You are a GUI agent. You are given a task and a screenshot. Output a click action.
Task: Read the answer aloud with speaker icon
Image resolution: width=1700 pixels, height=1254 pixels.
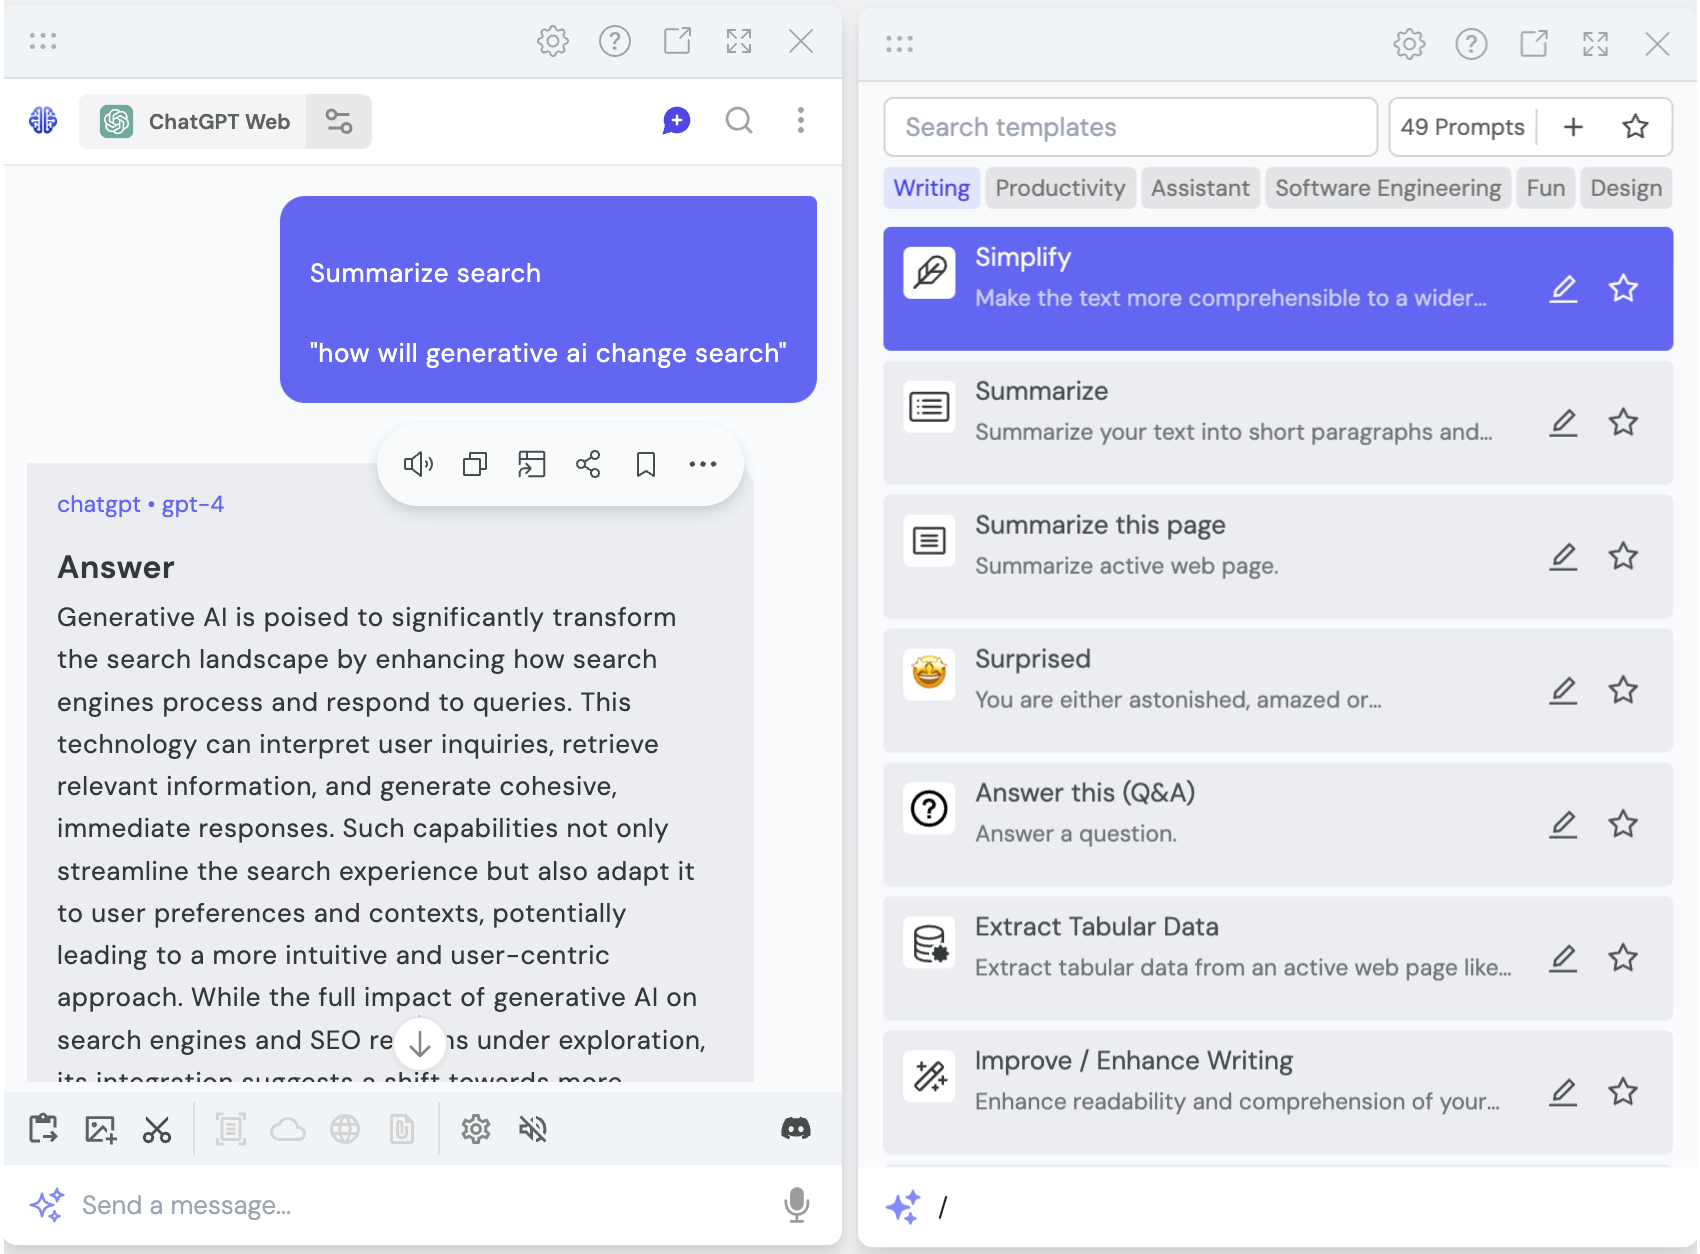[418, 464]
